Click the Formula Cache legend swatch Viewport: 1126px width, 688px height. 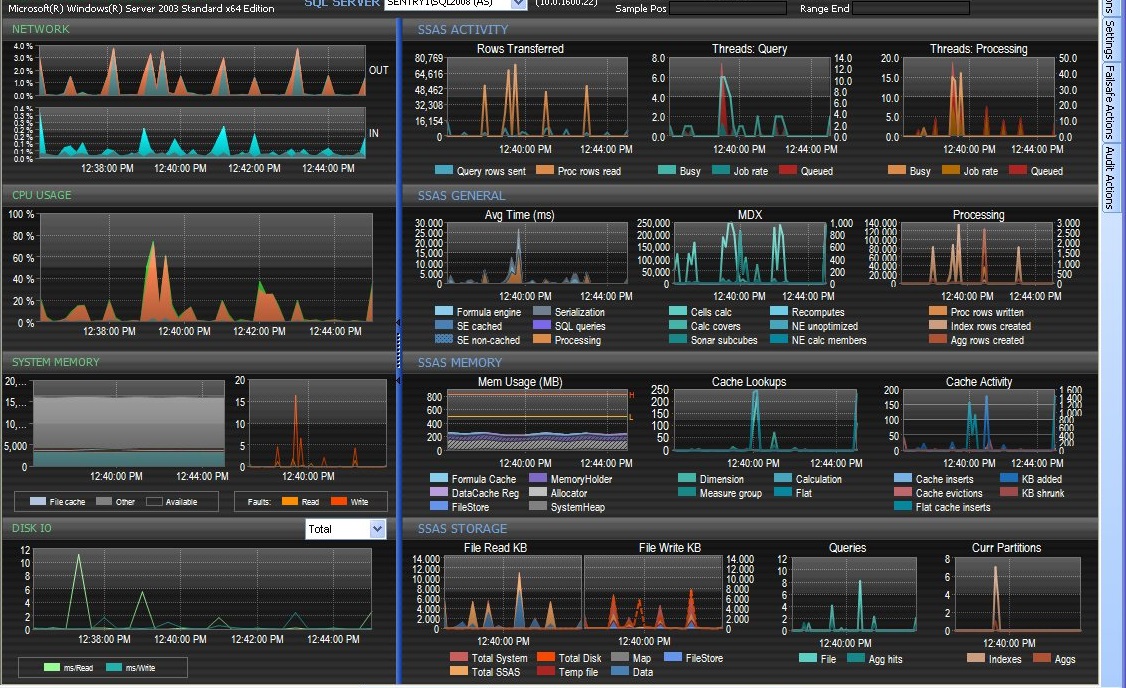pos(439,478)
